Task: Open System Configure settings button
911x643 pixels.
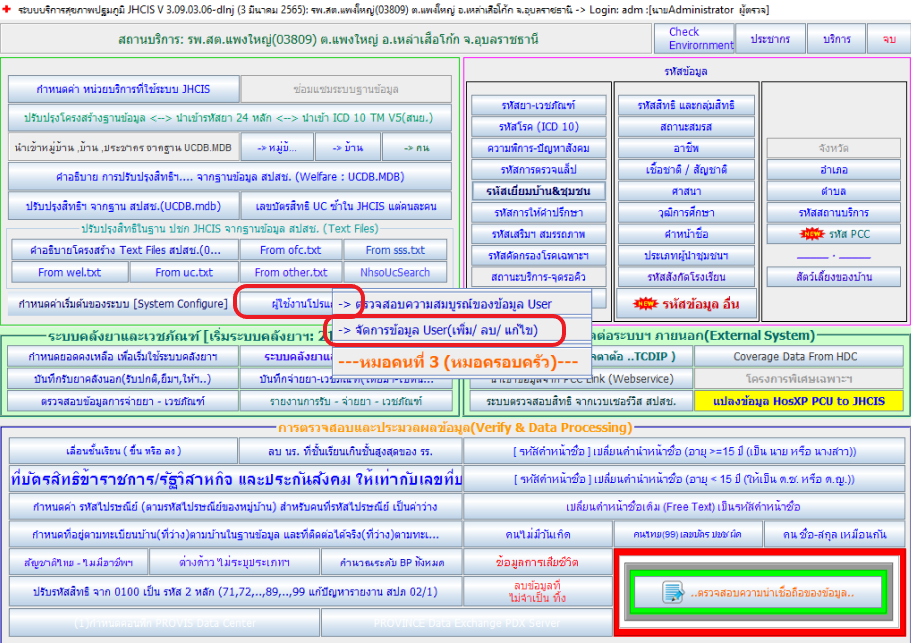Action: click(123, 303)
